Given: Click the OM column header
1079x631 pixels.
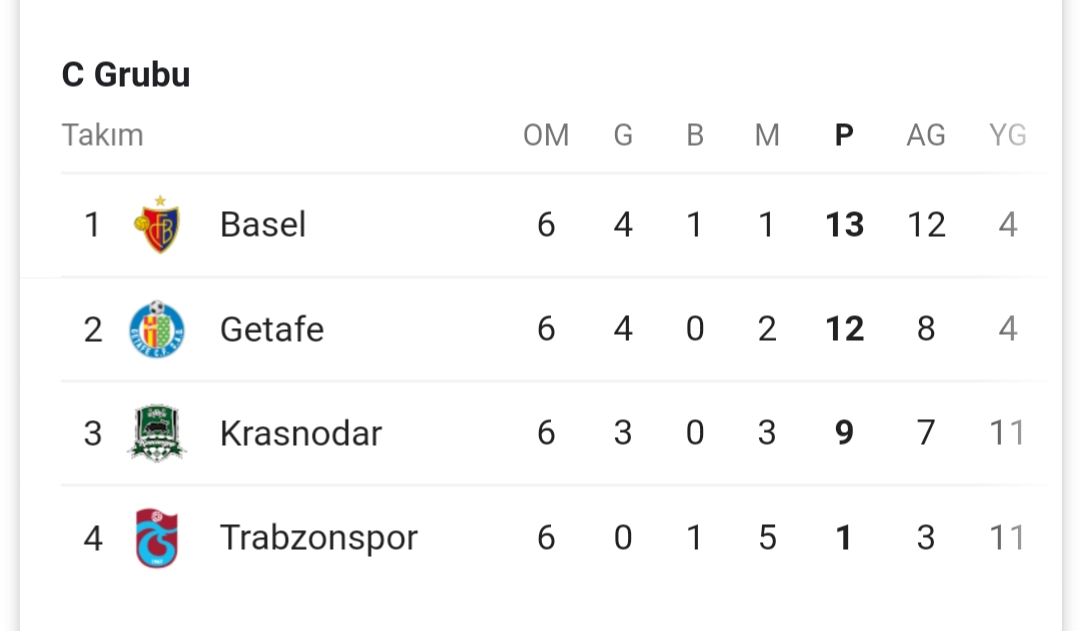Looking at the screenshot, I should [x=546, y=135].
